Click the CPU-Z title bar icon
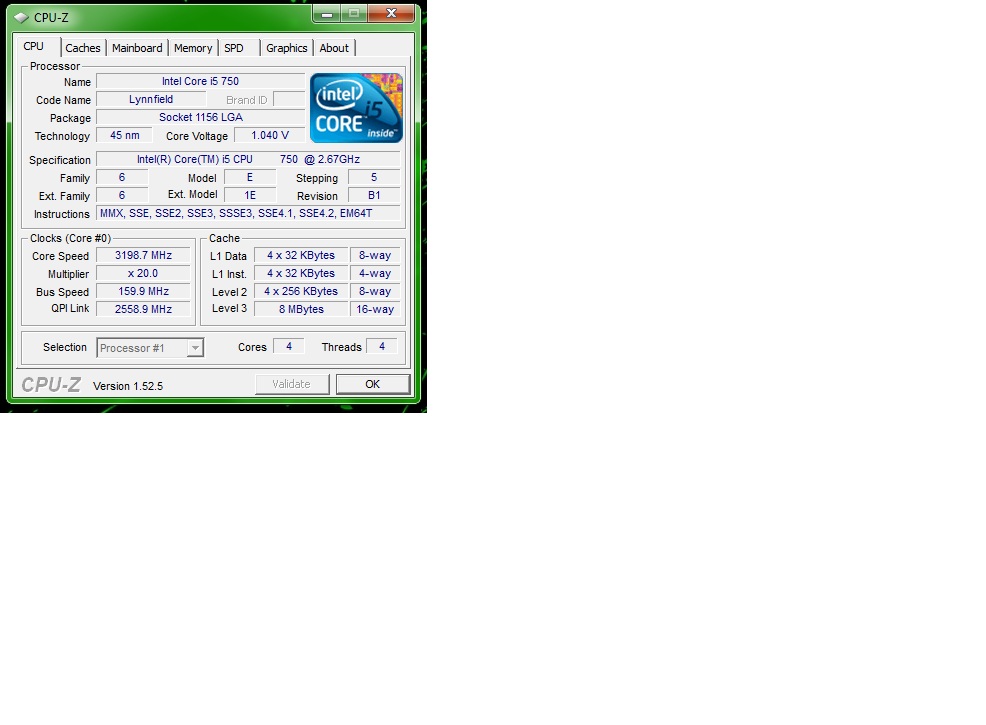 (21, 18)
